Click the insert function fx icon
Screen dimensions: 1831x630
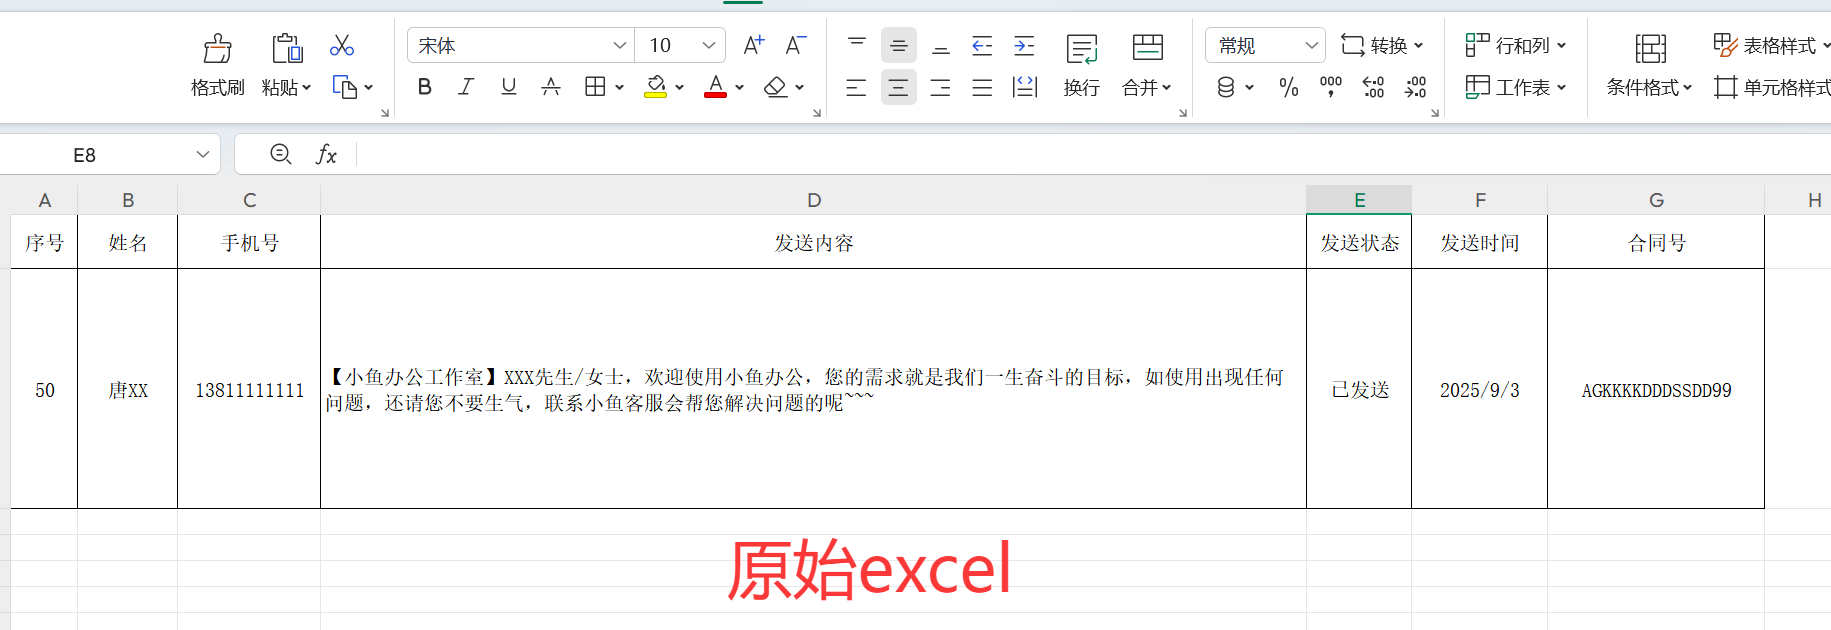point(326,154)
